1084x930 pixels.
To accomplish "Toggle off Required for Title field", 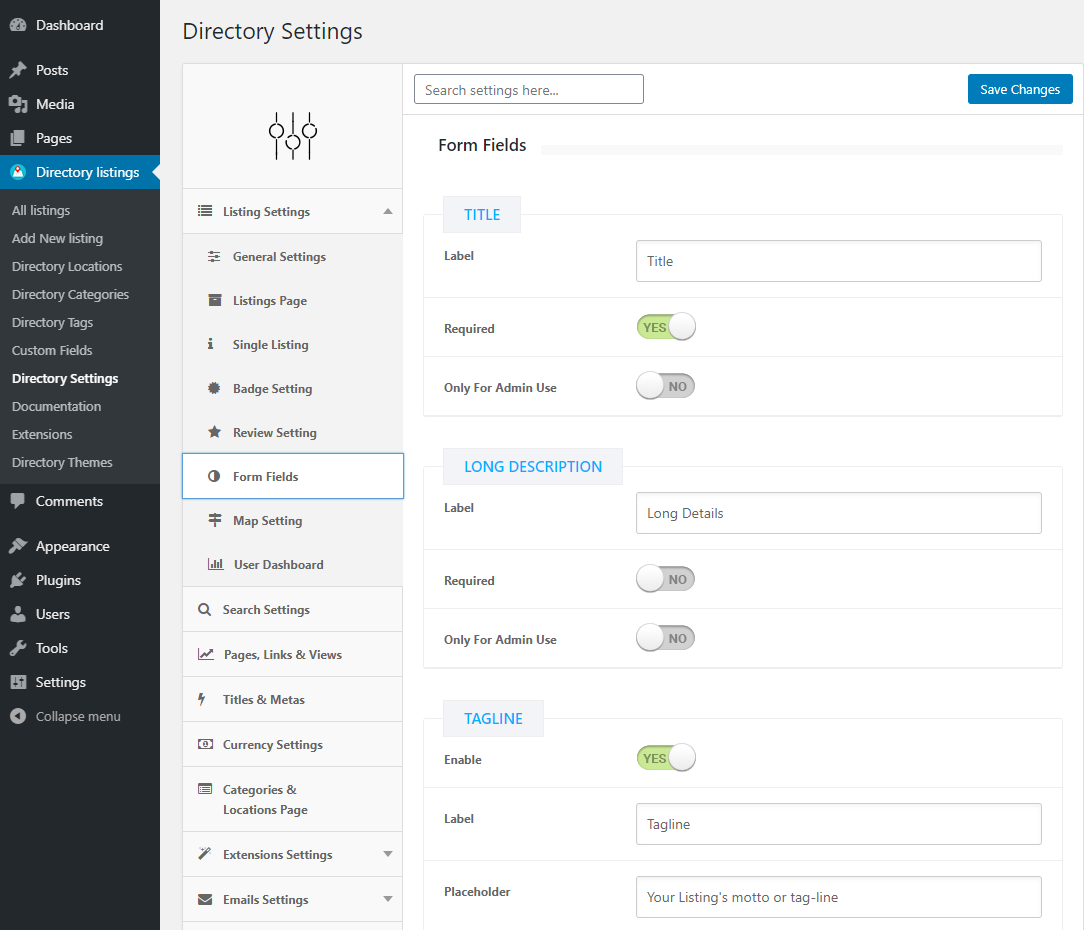I will (666, 326).
